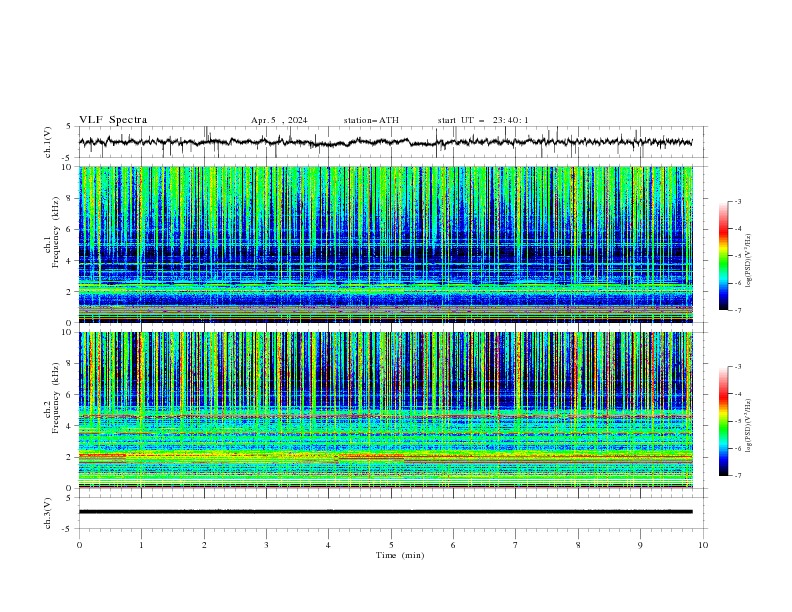This screenshot has height=612, width=792.
Task: Click the lower color bar "log(PSD)(V²/Hz)" label
Action: coord(749,425)
